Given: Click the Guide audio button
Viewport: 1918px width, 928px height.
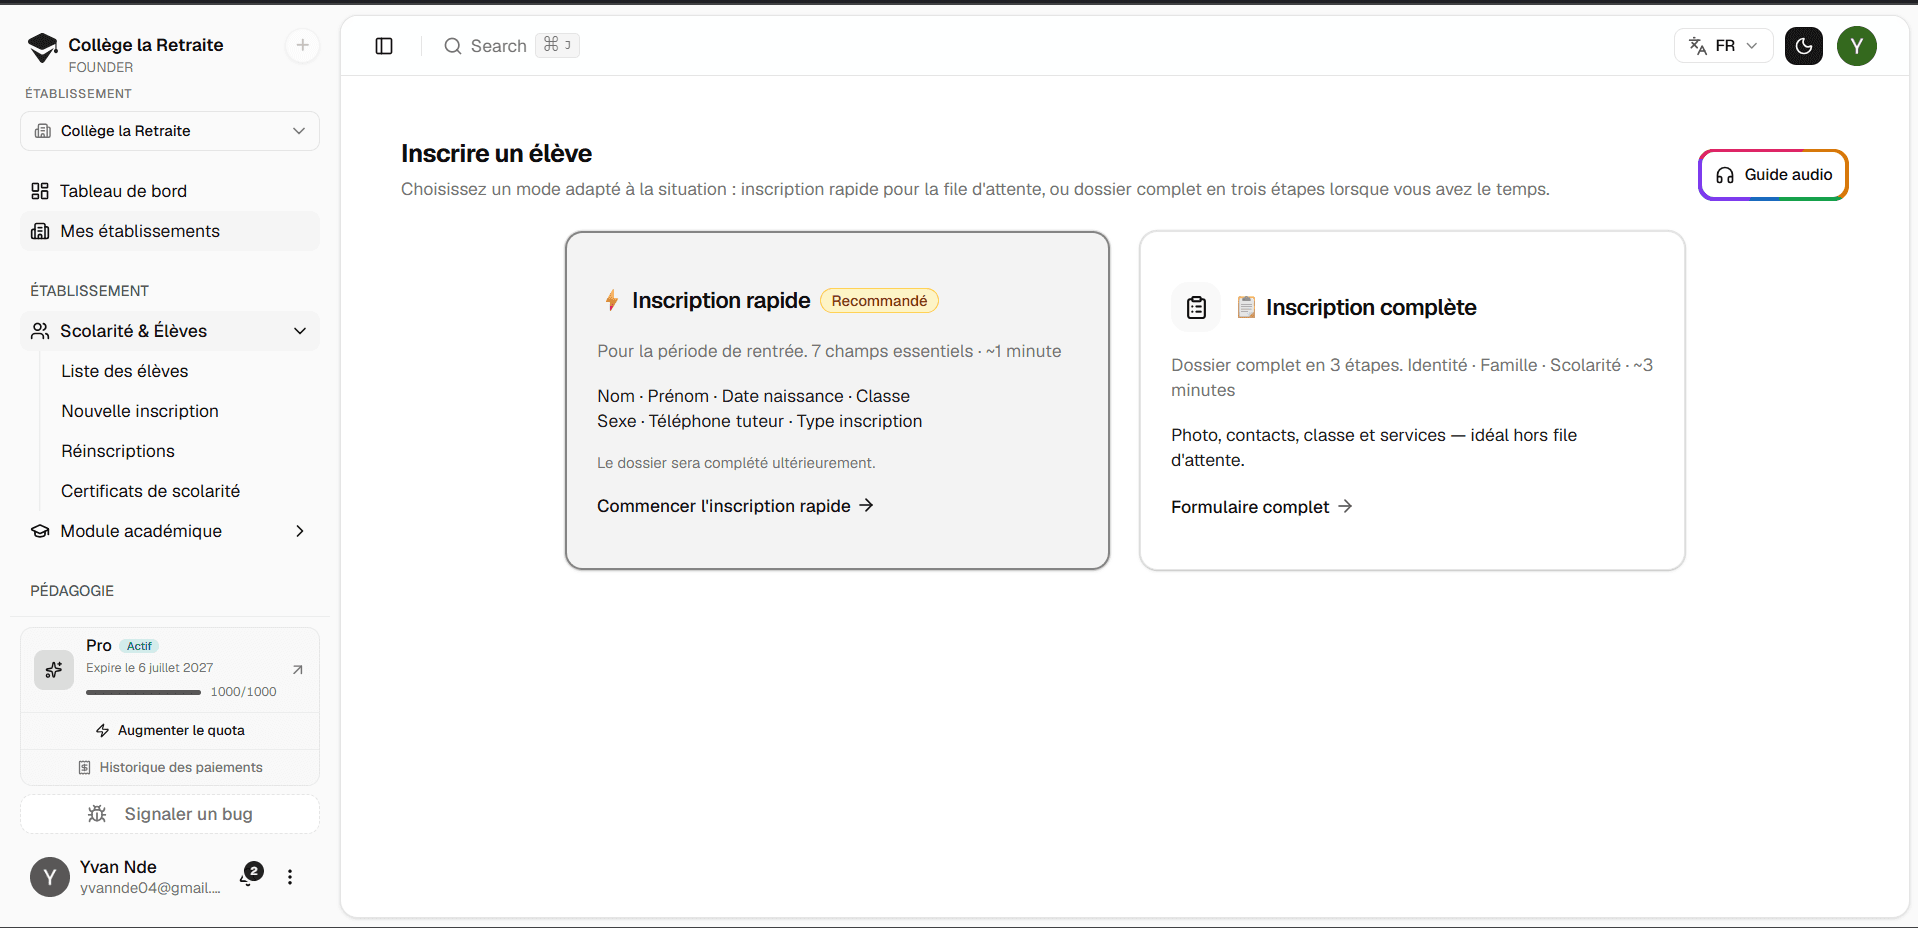Looking at the screenshot, I should 1773,175.
